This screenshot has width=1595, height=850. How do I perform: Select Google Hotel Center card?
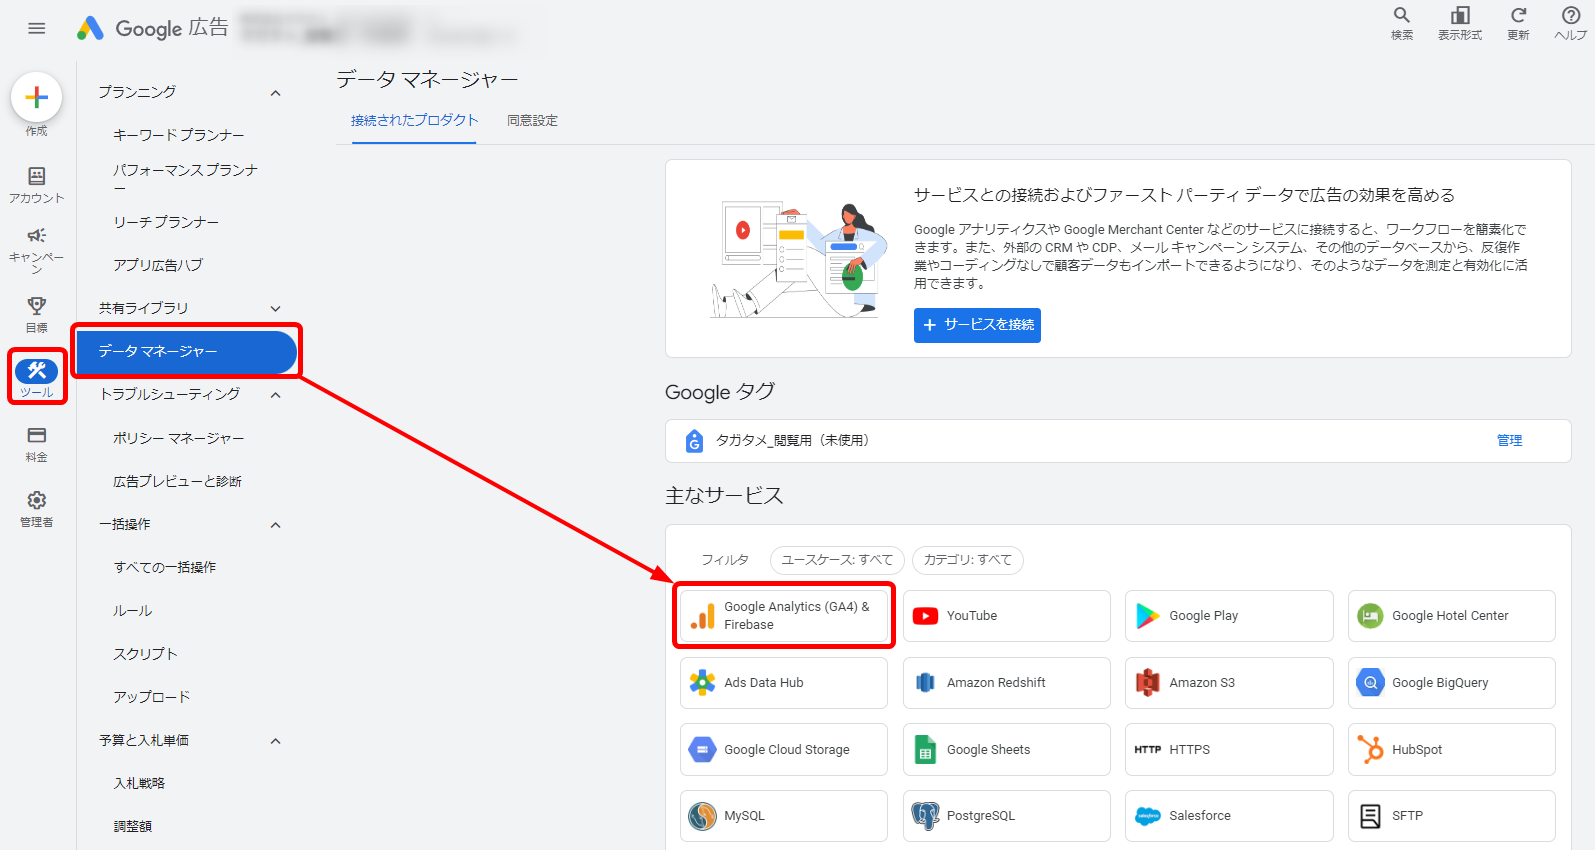tap(1452, 616)
